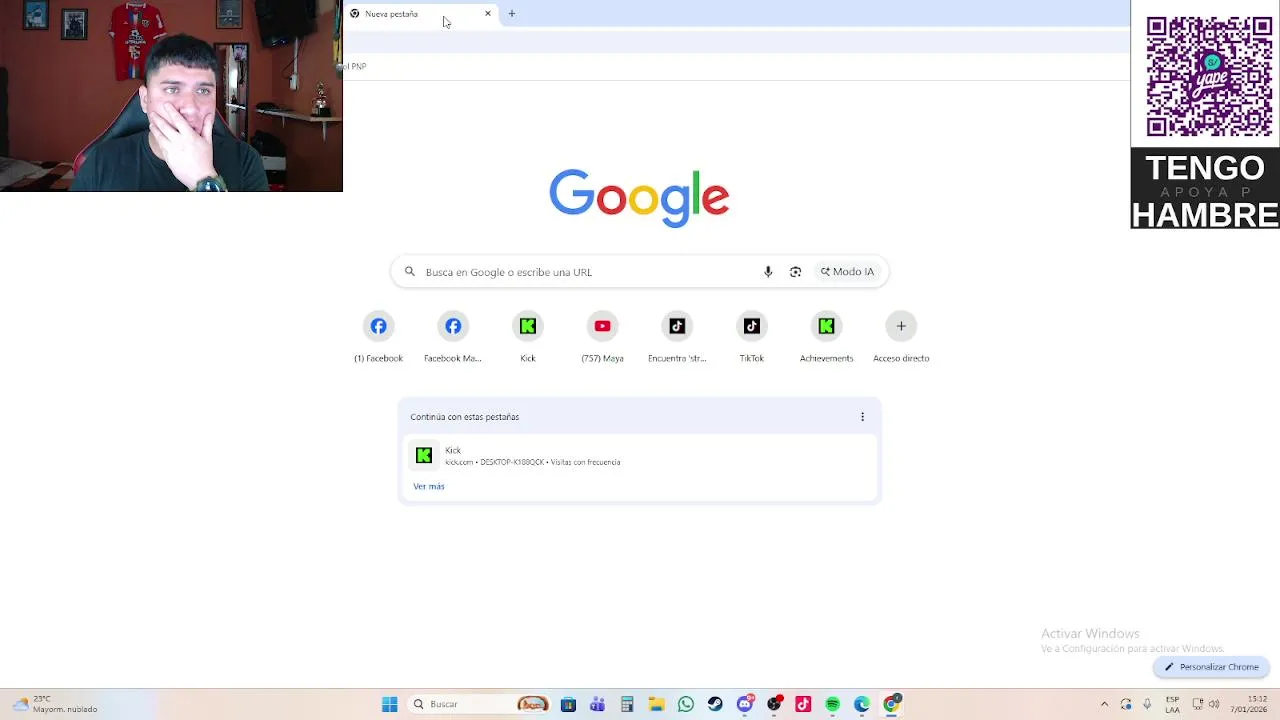Open the volume speaker tray icon
The image size is (1280, 720).
coord(1214,704)
